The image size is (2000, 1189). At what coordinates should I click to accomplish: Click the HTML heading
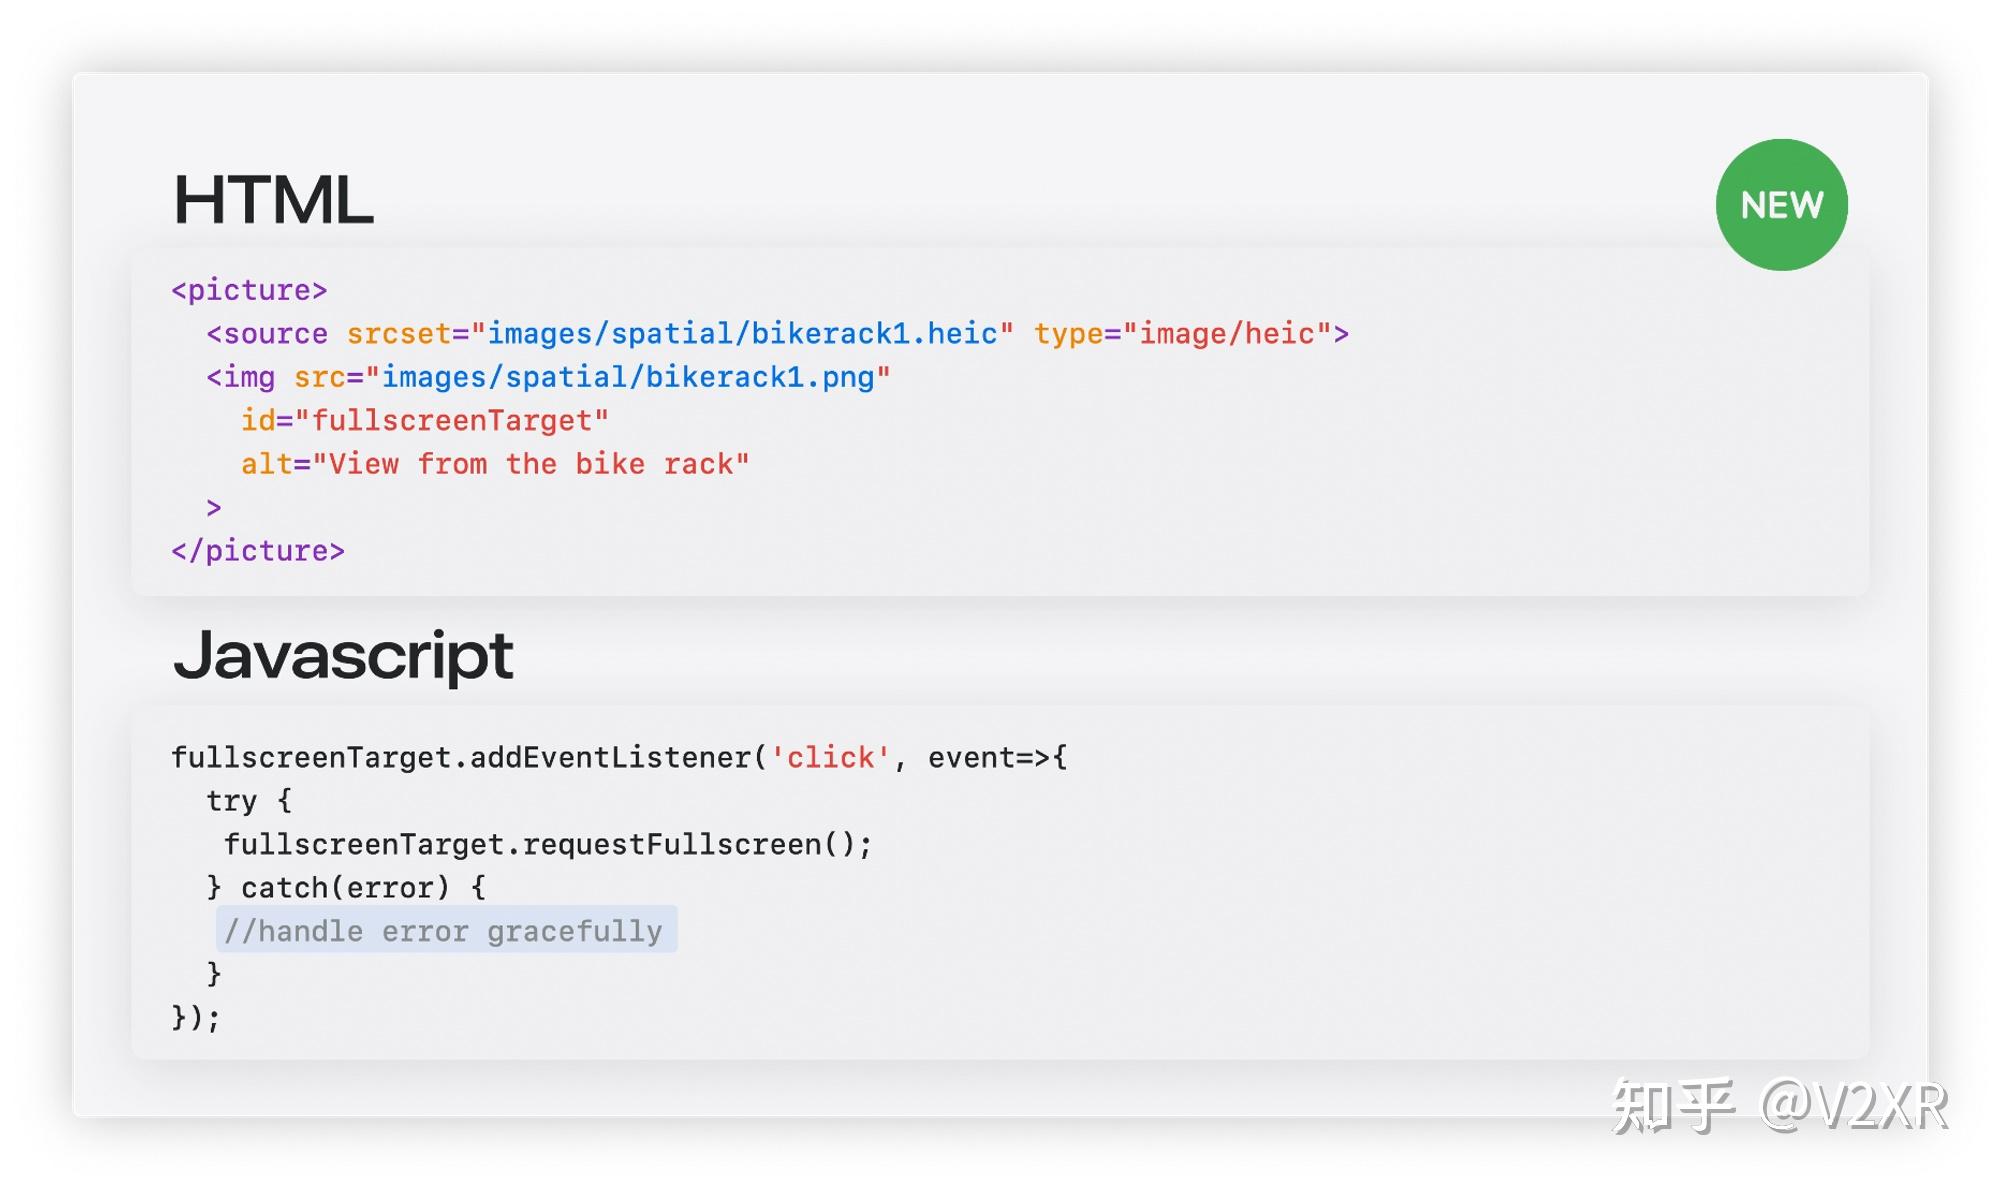click(x=273, y=200)
